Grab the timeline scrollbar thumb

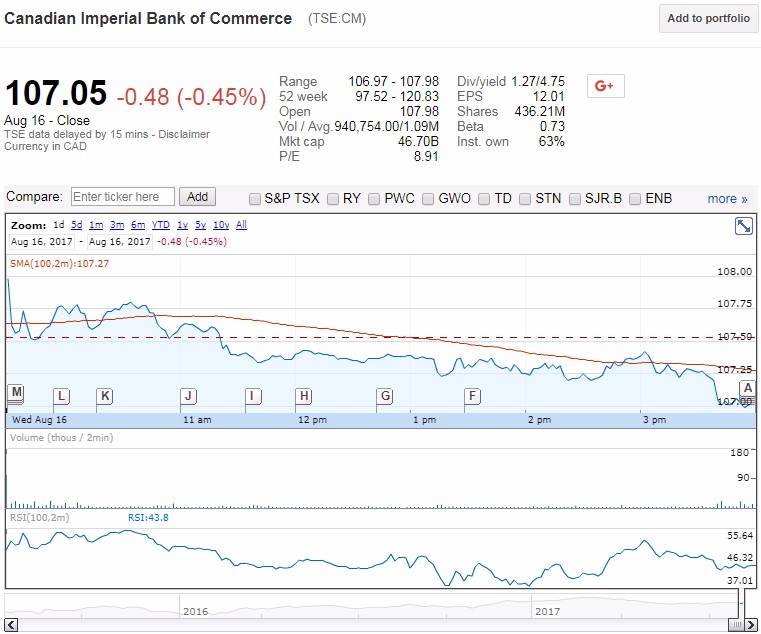click(736, 624)
